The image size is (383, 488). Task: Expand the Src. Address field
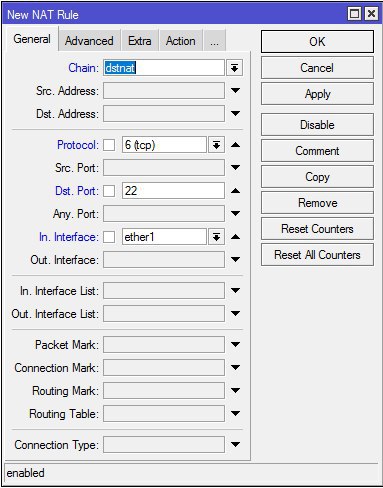pyautogui.click(x=235, y=90)
